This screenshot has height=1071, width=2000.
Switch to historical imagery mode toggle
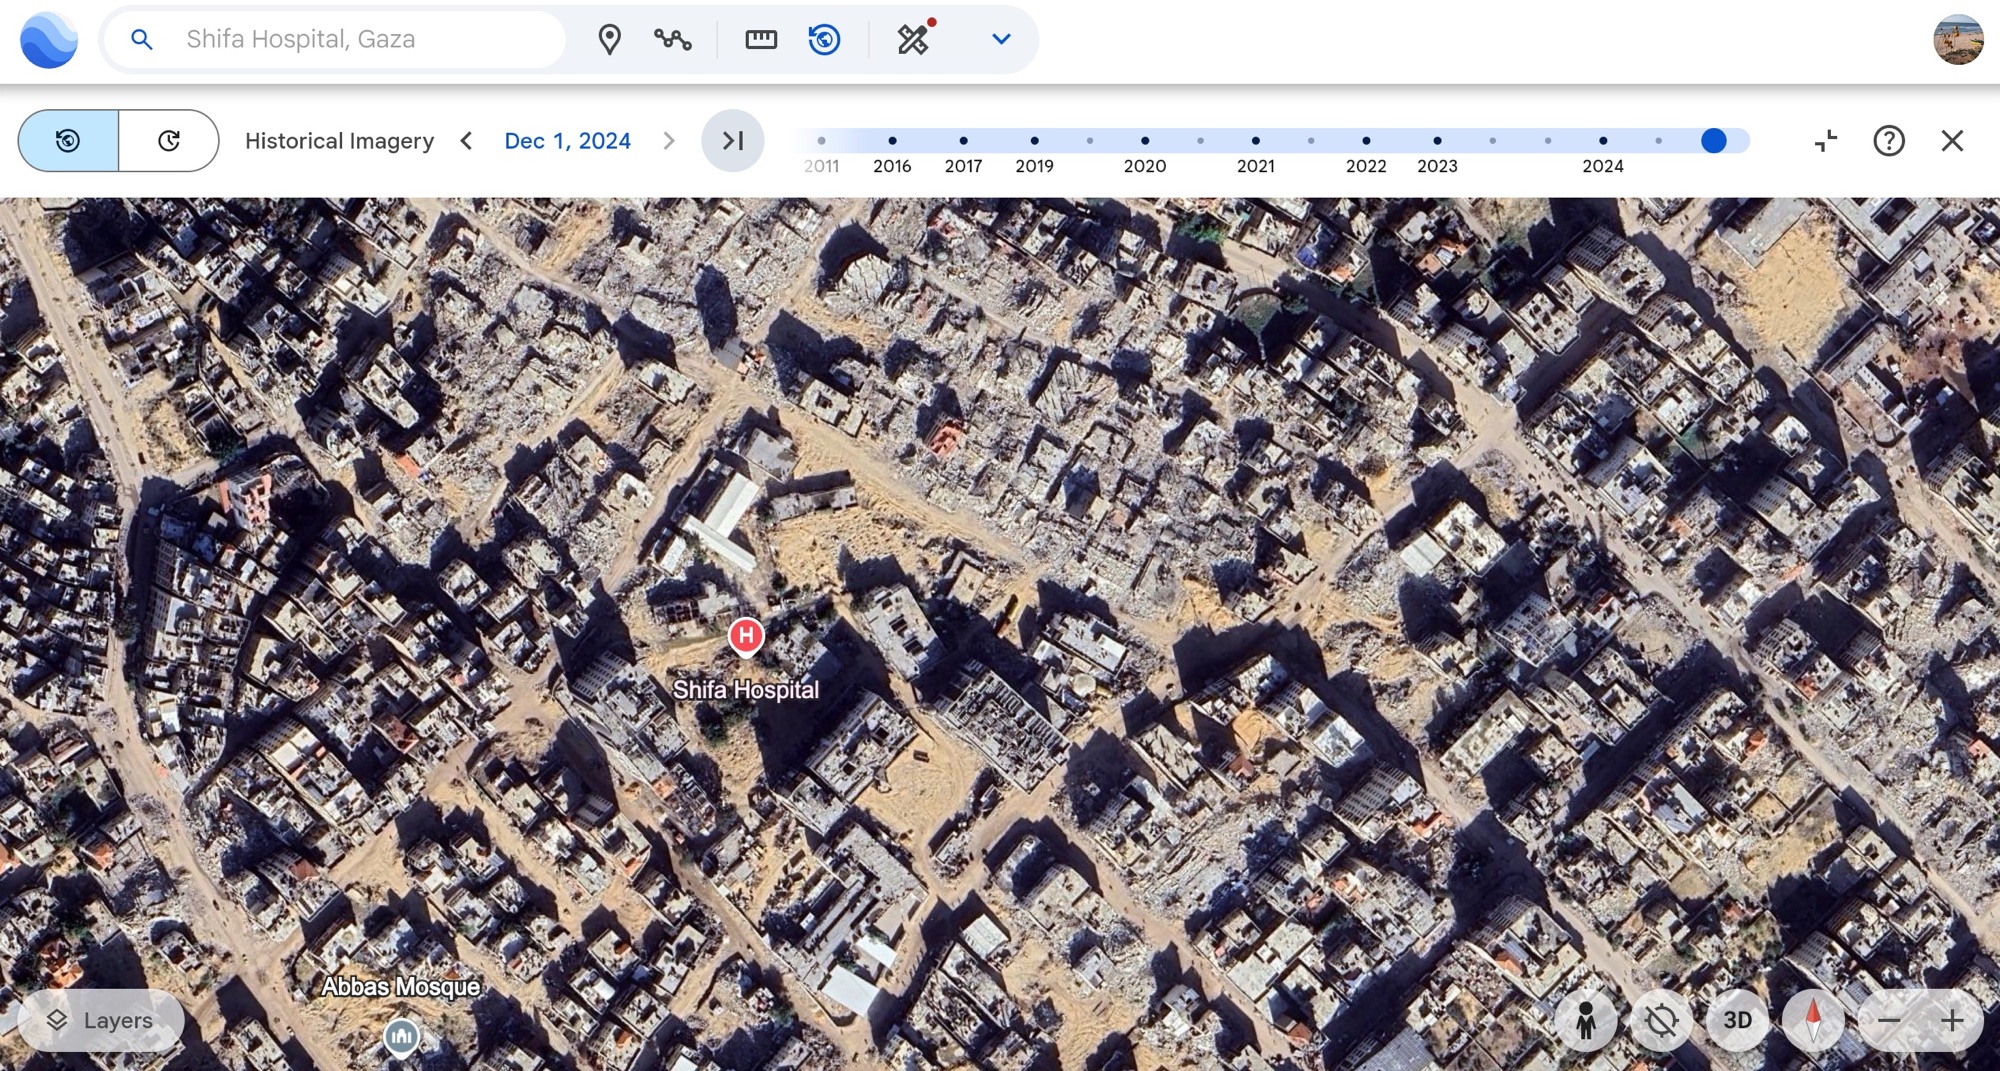click(x=68, y=141)
